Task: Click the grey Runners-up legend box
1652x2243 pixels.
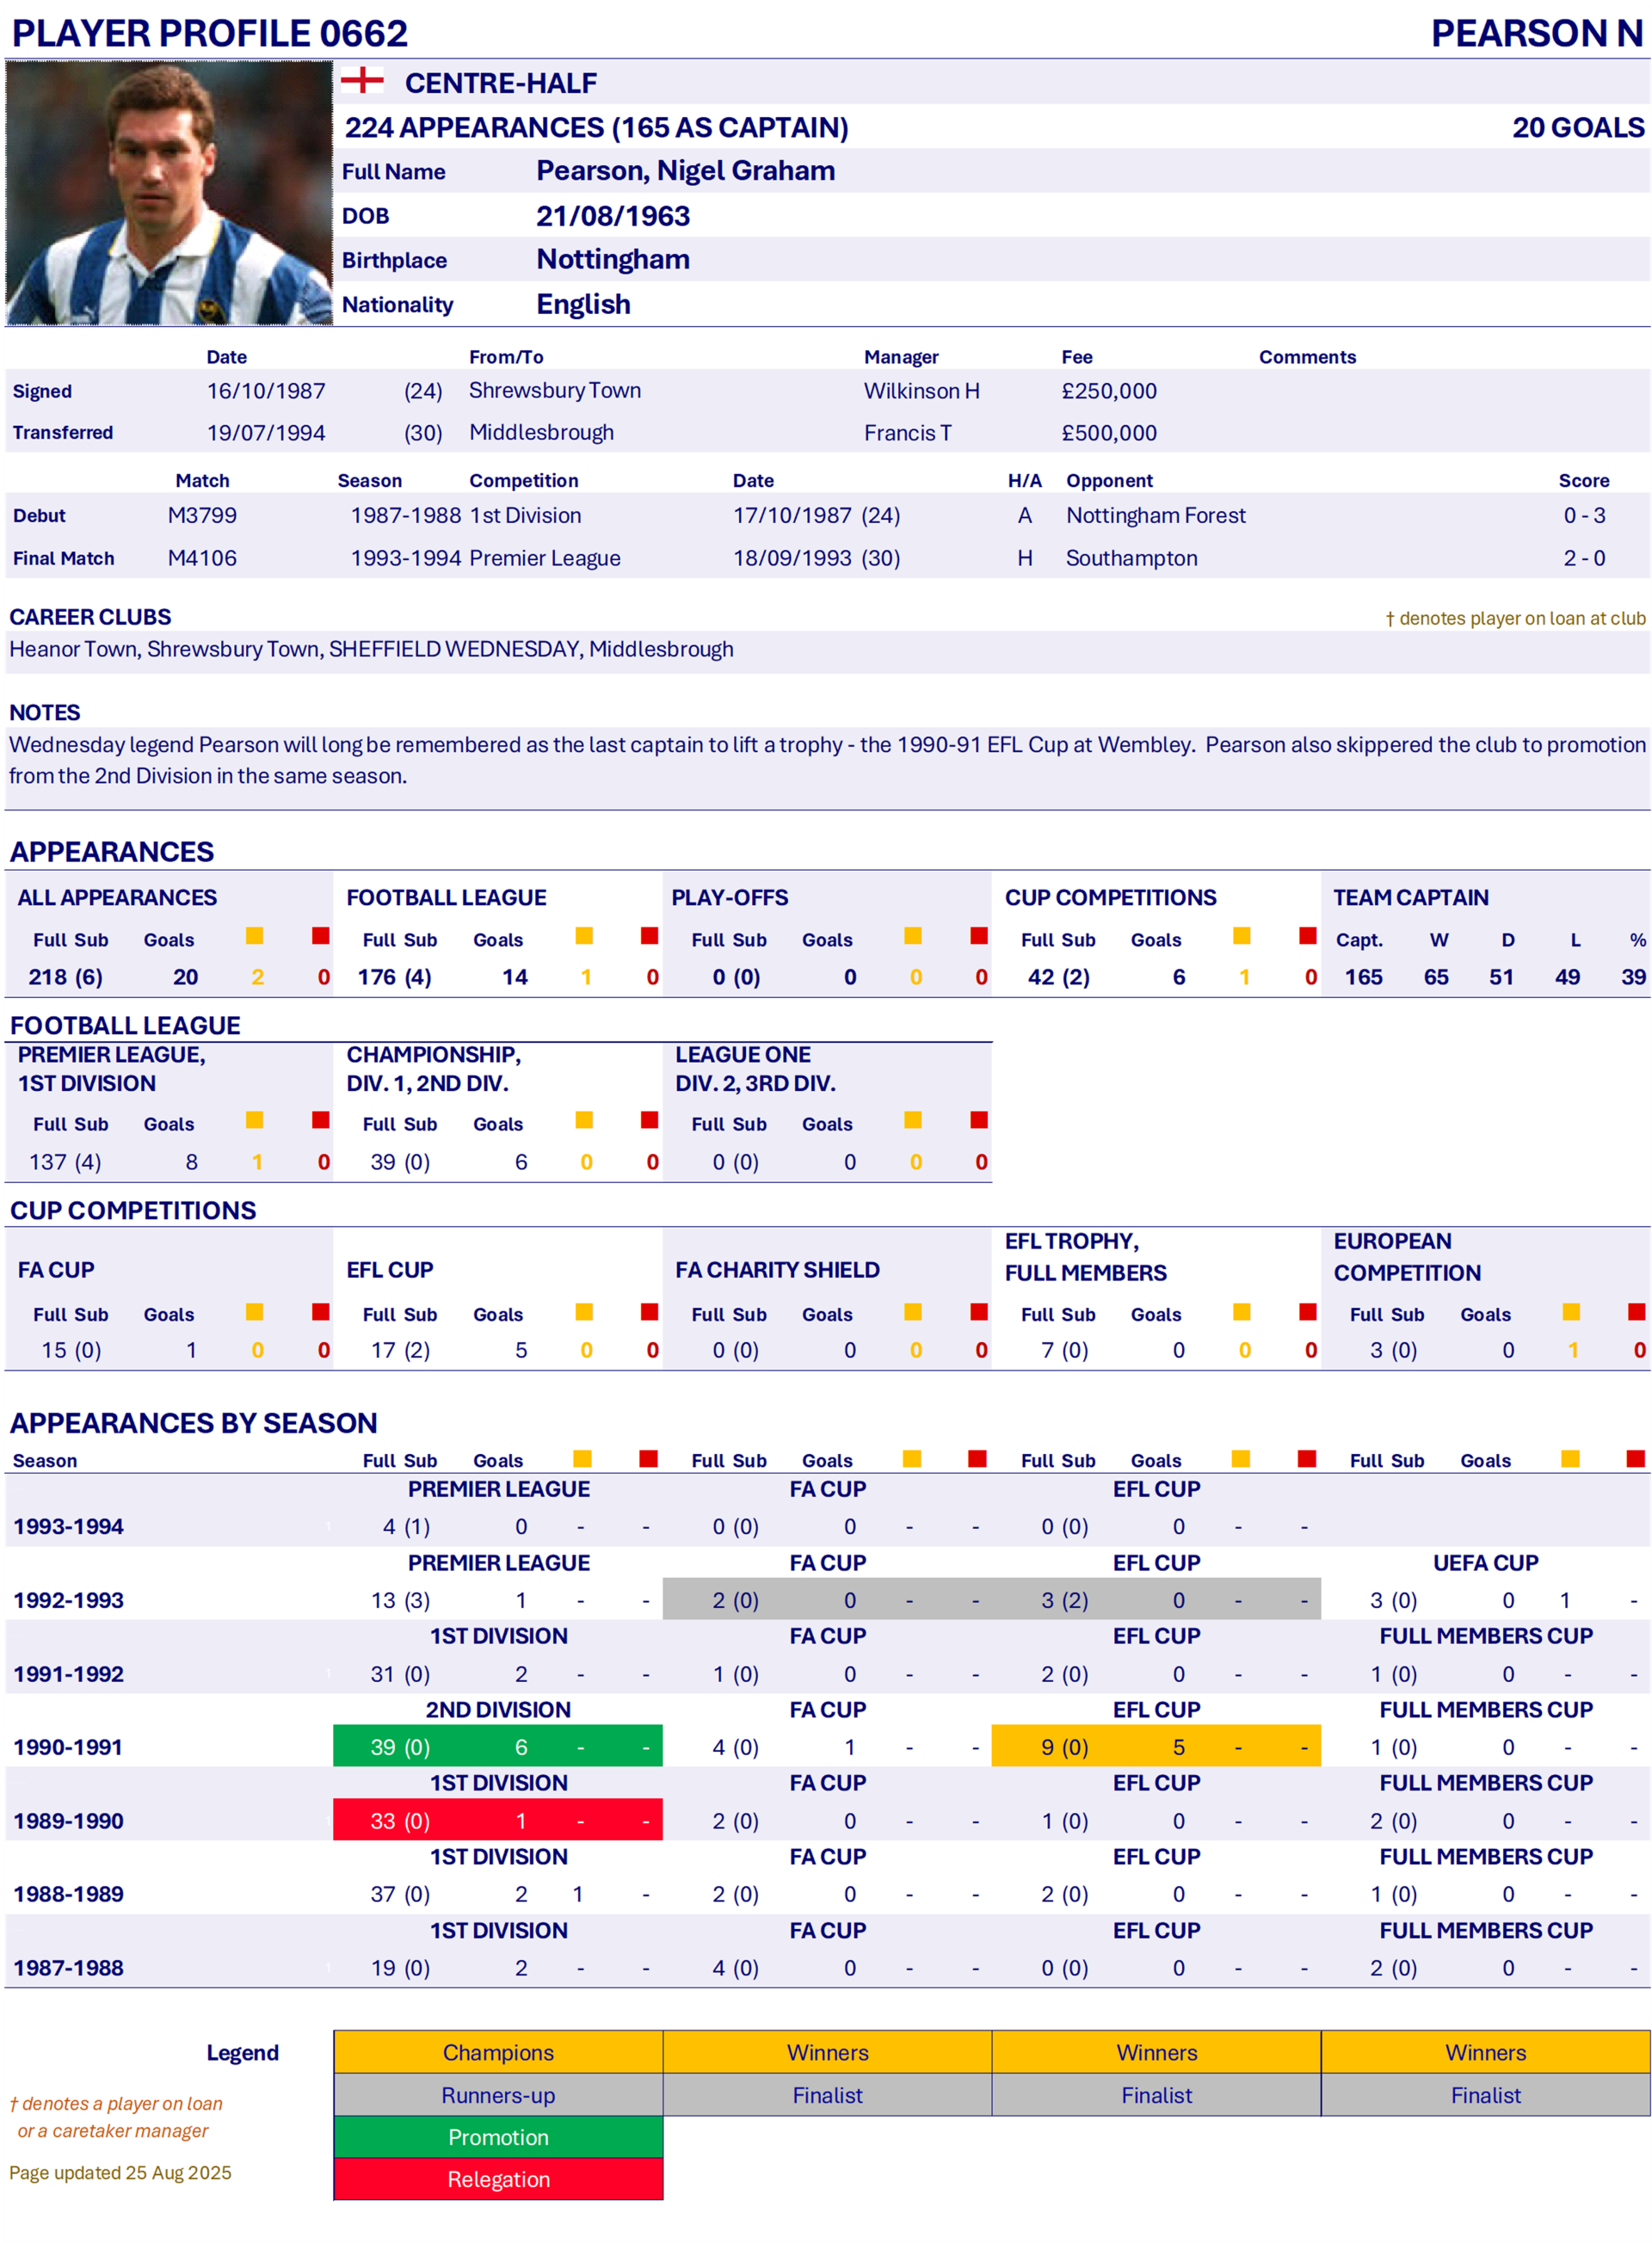Action: pos(498,2095)
